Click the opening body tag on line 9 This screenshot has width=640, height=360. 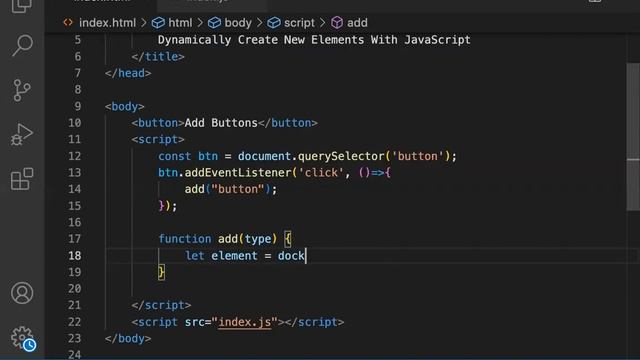pos(124,107)
